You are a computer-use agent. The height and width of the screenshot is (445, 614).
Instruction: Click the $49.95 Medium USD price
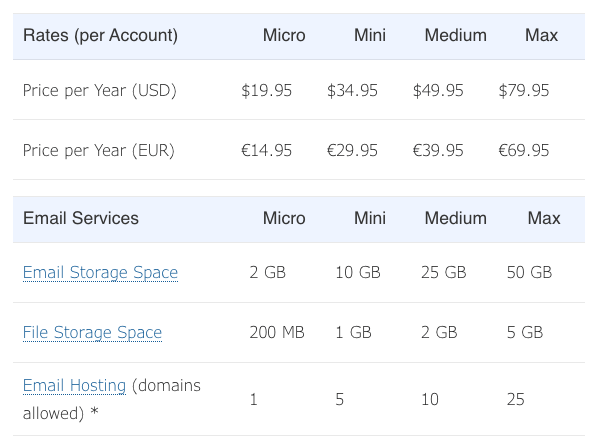pyautogui.click(x=438, y=90)
